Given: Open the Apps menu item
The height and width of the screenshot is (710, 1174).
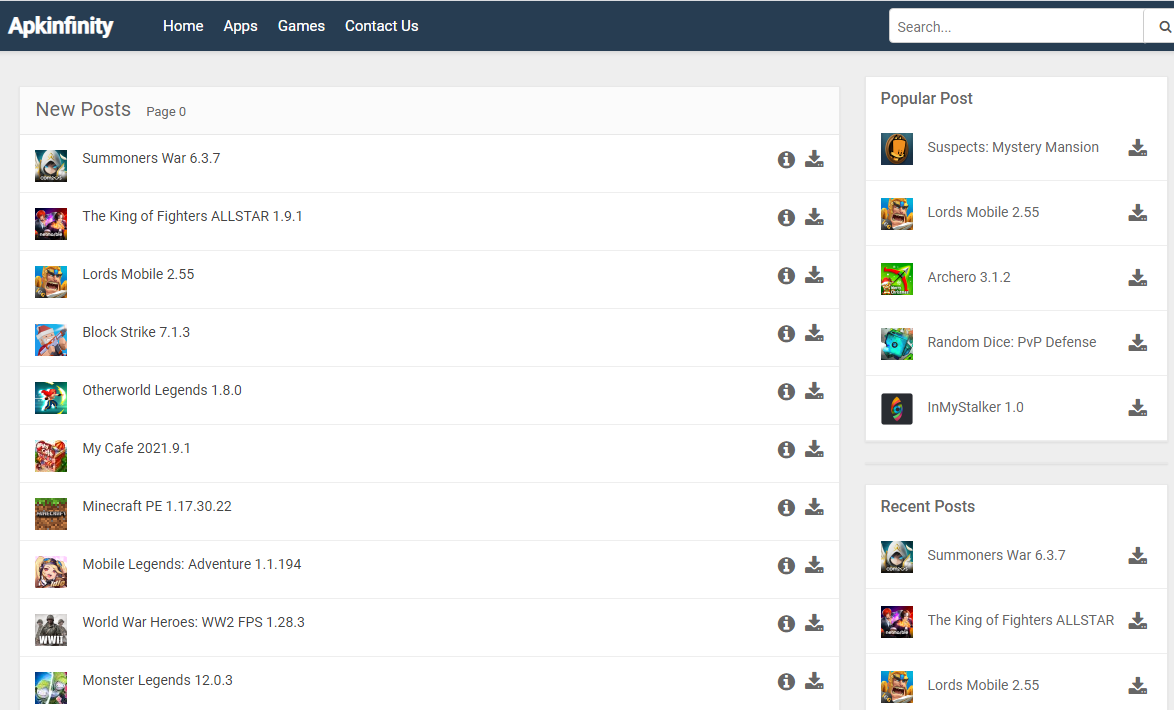Looking at the screenshot, I should [x=240, y=26].
